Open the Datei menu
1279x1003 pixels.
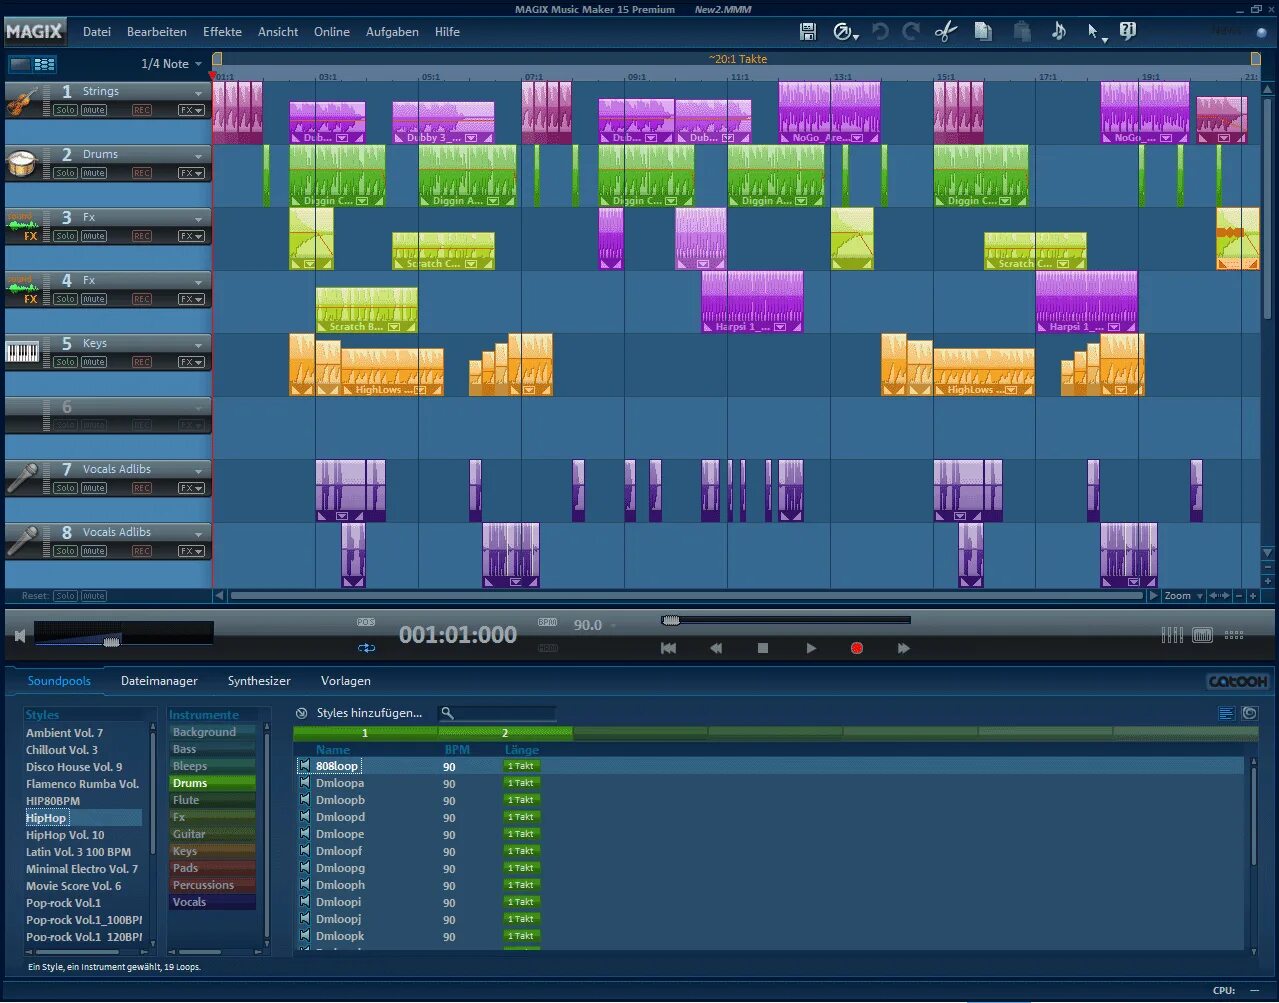coord(97,32)
